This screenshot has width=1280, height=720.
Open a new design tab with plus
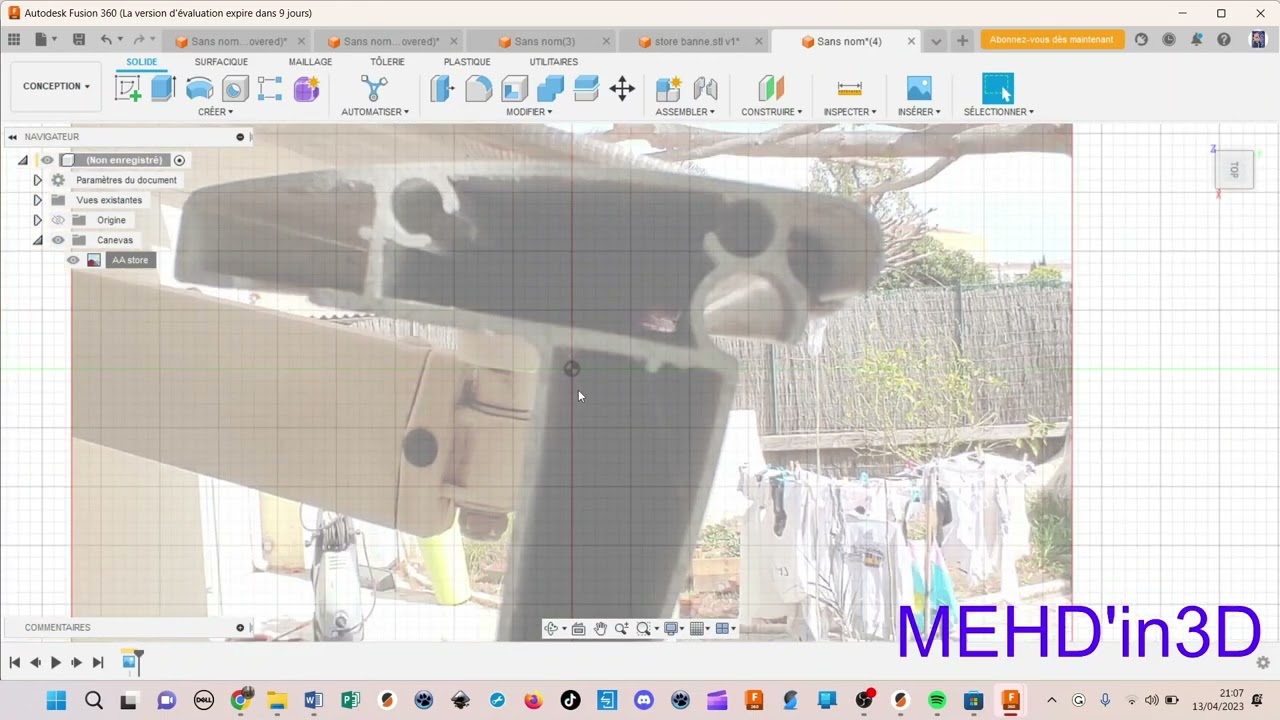962,41
